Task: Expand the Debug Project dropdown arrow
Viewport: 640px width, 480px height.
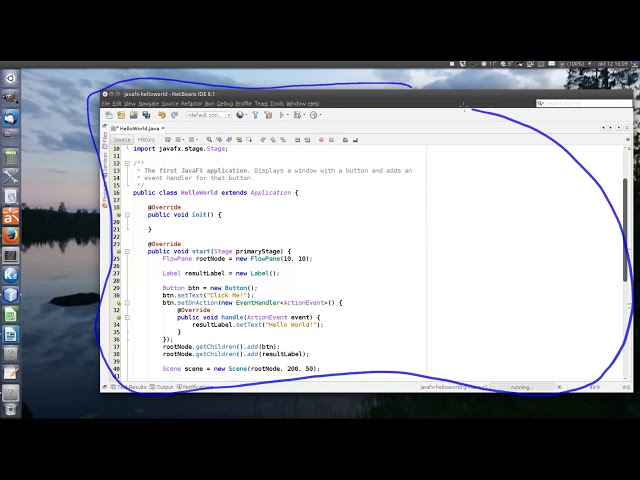Action: [x=304, y=115]
